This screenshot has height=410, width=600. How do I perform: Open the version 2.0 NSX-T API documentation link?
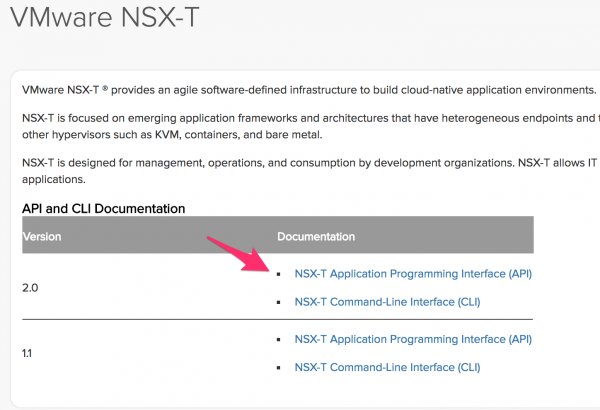tap(413, 274)
